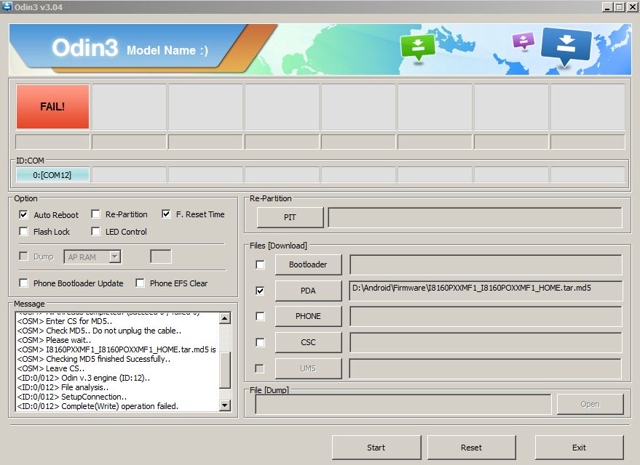
Task: Toggle the F. Reset Time checkbox
Action: click(166, 214)
